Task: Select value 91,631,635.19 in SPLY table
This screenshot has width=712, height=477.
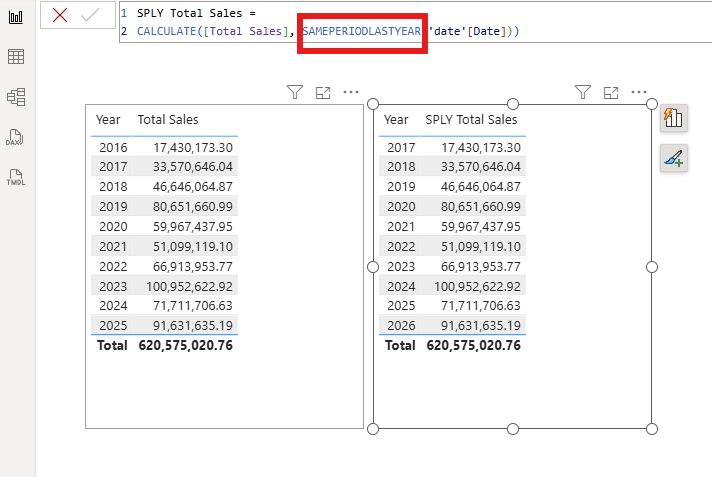Action: click(480, 326)
